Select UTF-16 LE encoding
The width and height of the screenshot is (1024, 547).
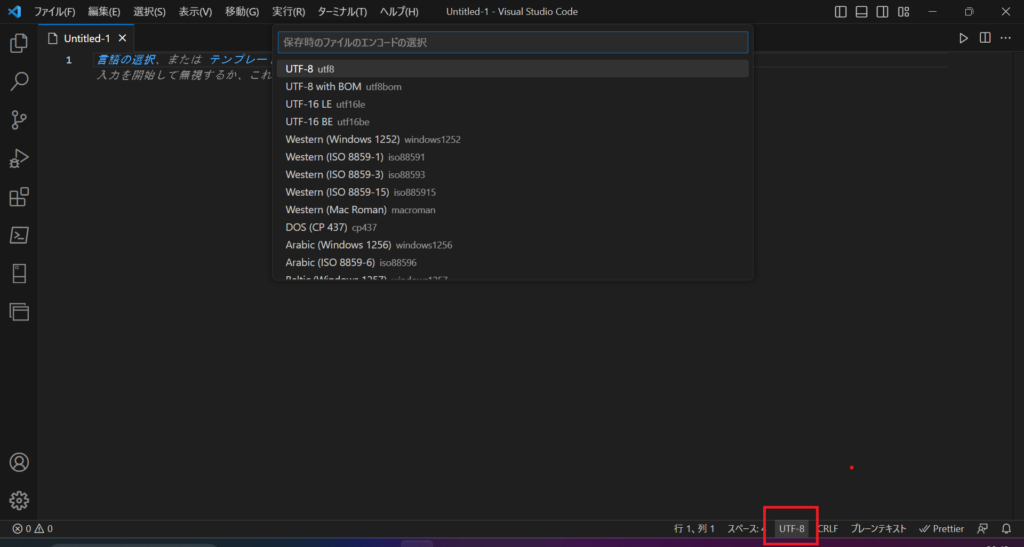[x=513, y=104]
